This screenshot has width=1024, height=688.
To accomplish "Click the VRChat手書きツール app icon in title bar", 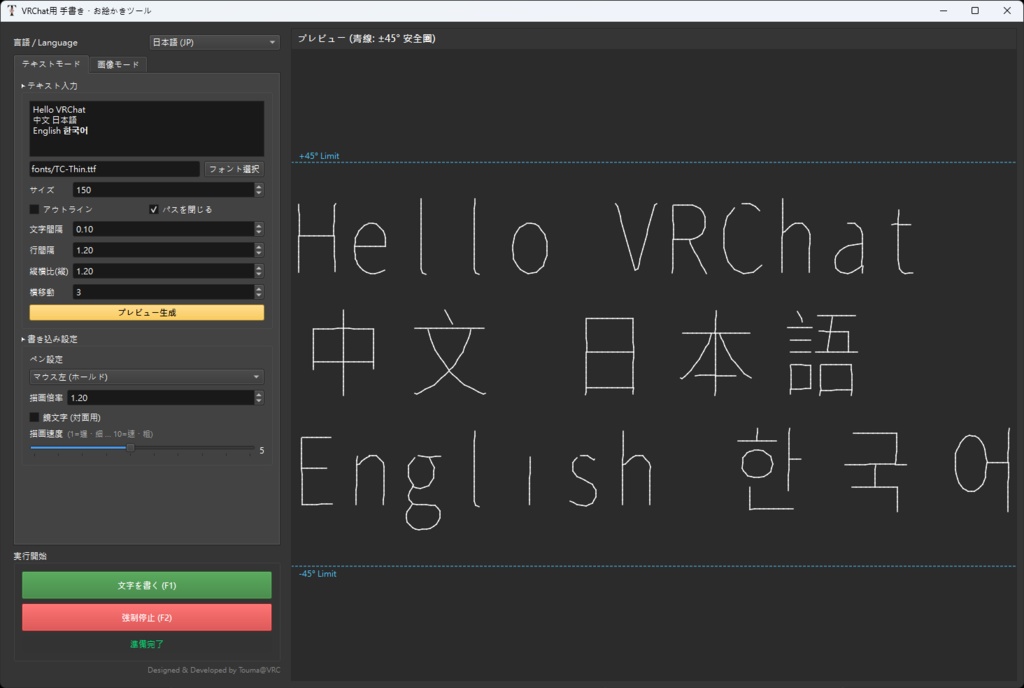I will pyautogui.click(x=11, y=10).
